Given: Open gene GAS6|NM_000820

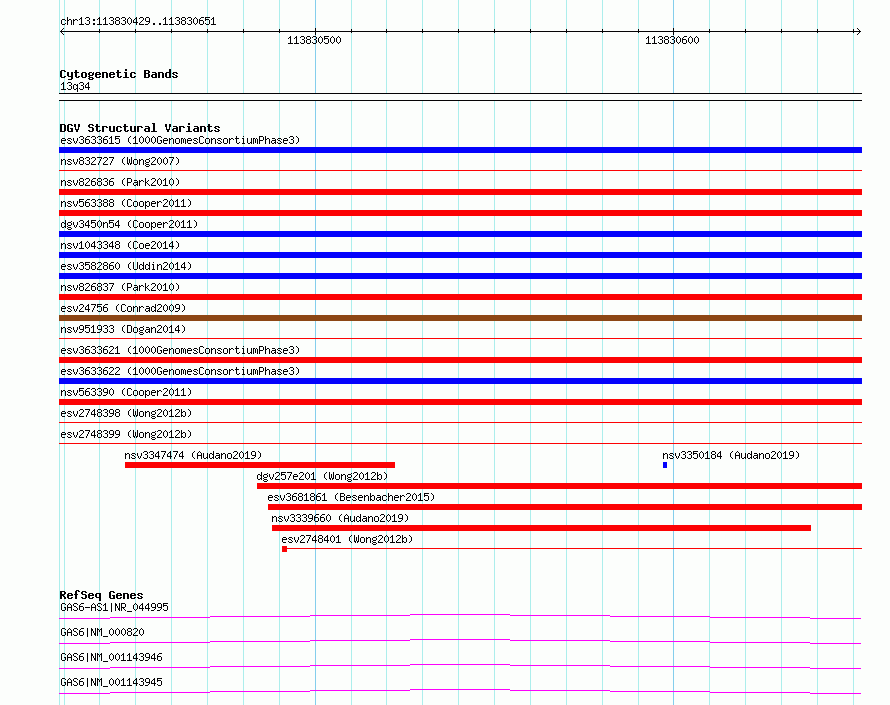Looking at the screenshot, I should (102, 632).
